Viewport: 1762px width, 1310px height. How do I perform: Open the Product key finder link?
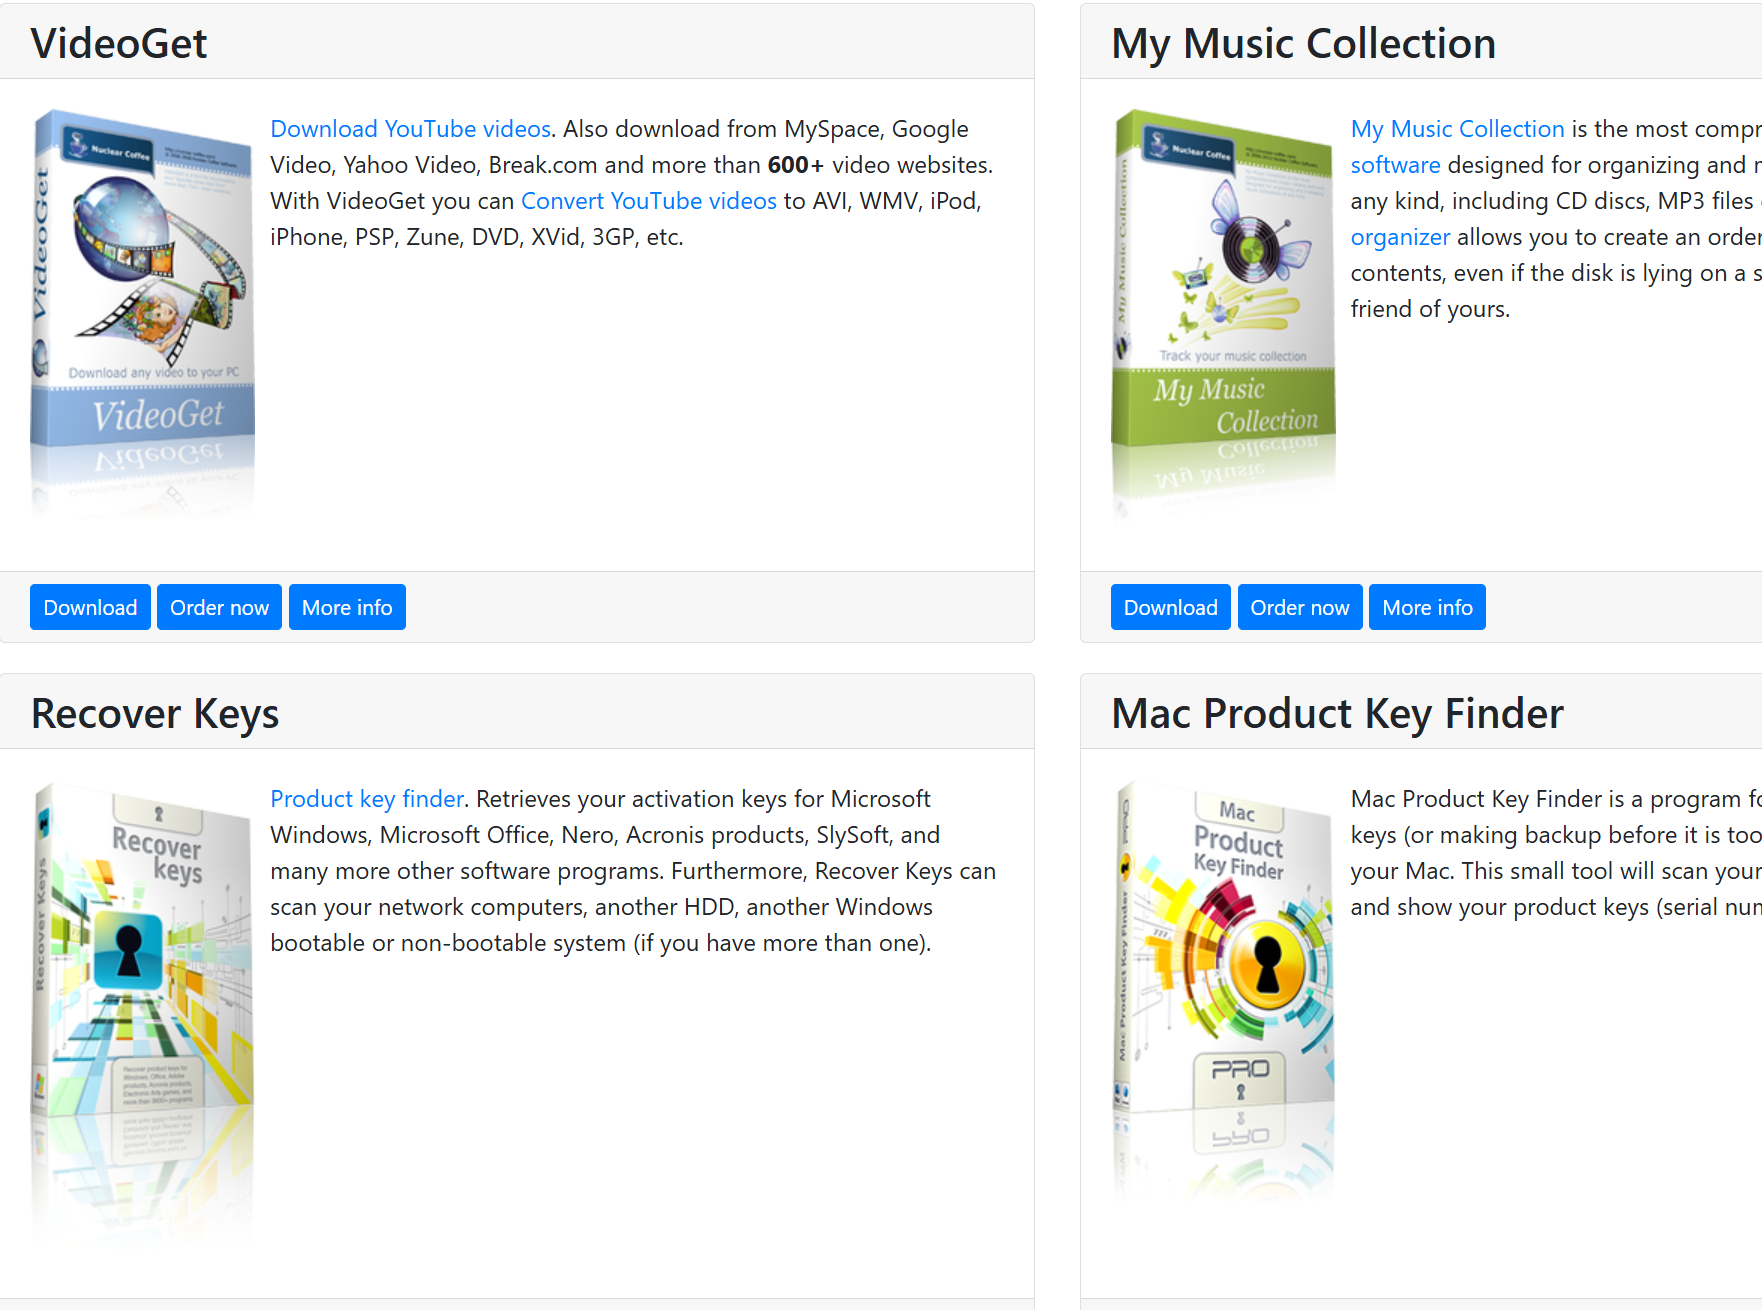tap(367, 799)
